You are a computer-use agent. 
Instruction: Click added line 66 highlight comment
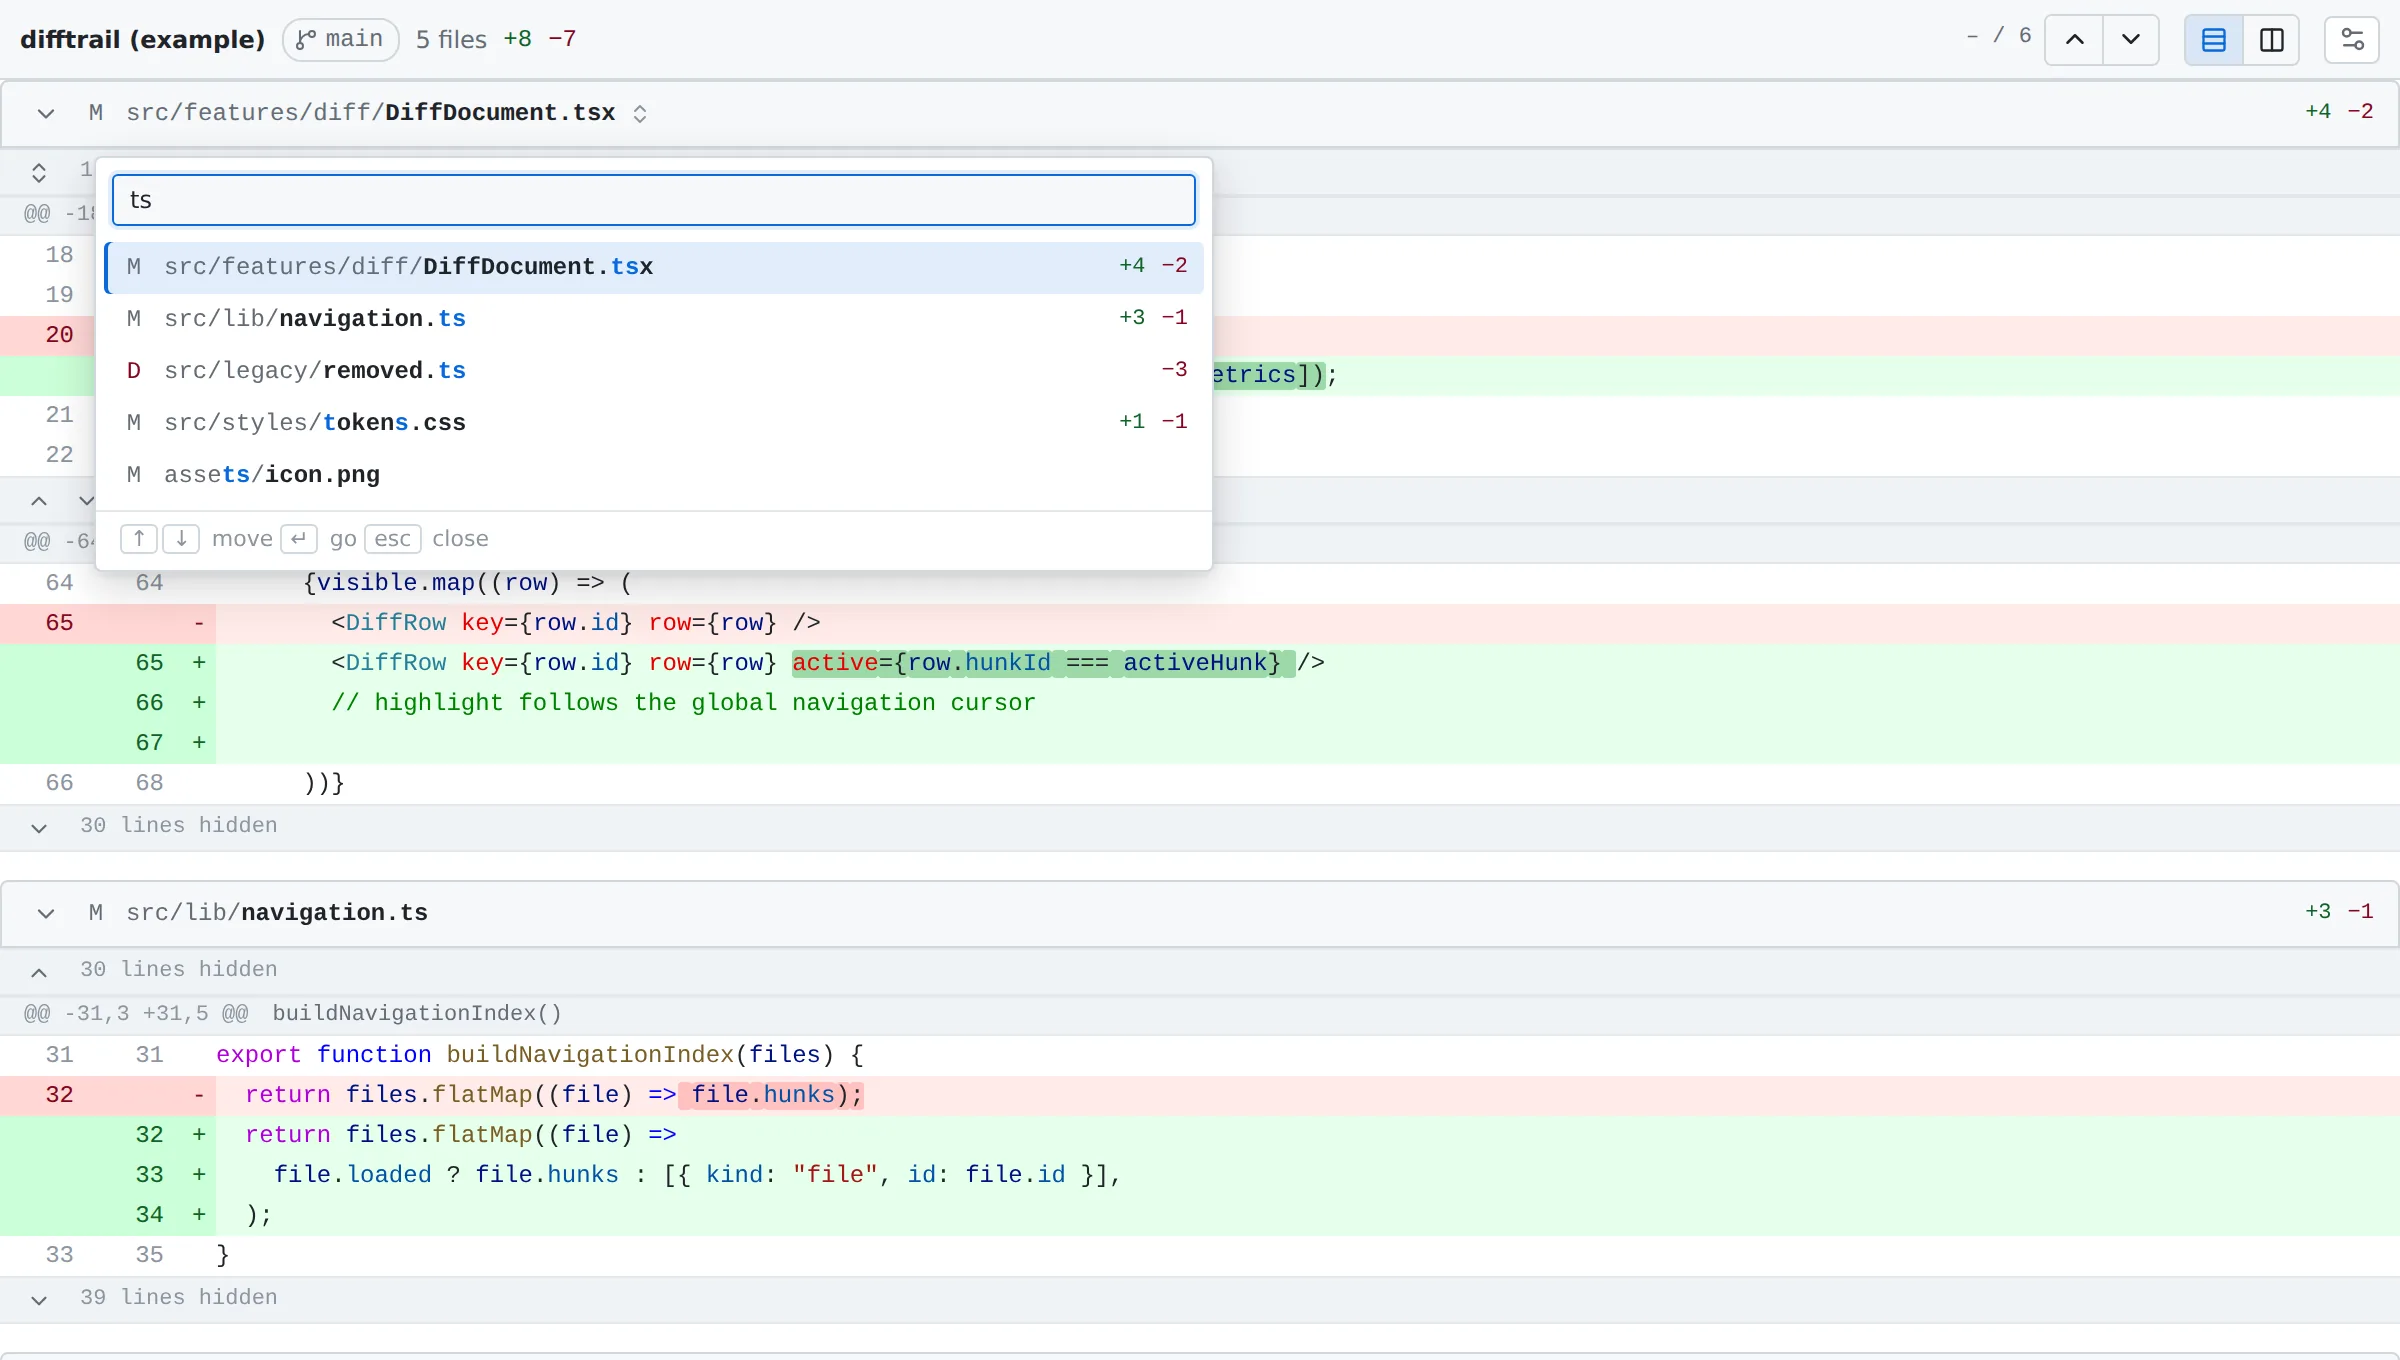[683, 703]
